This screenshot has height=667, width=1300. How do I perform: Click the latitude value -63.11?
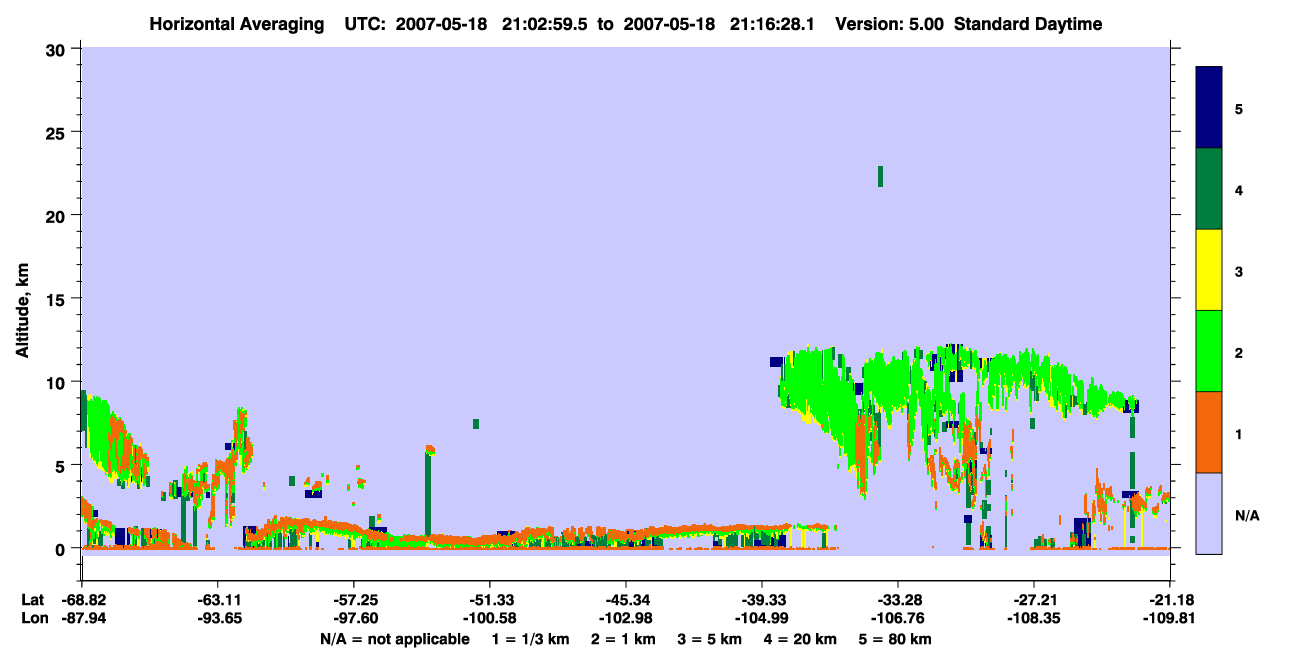click(x=218, y=600)
